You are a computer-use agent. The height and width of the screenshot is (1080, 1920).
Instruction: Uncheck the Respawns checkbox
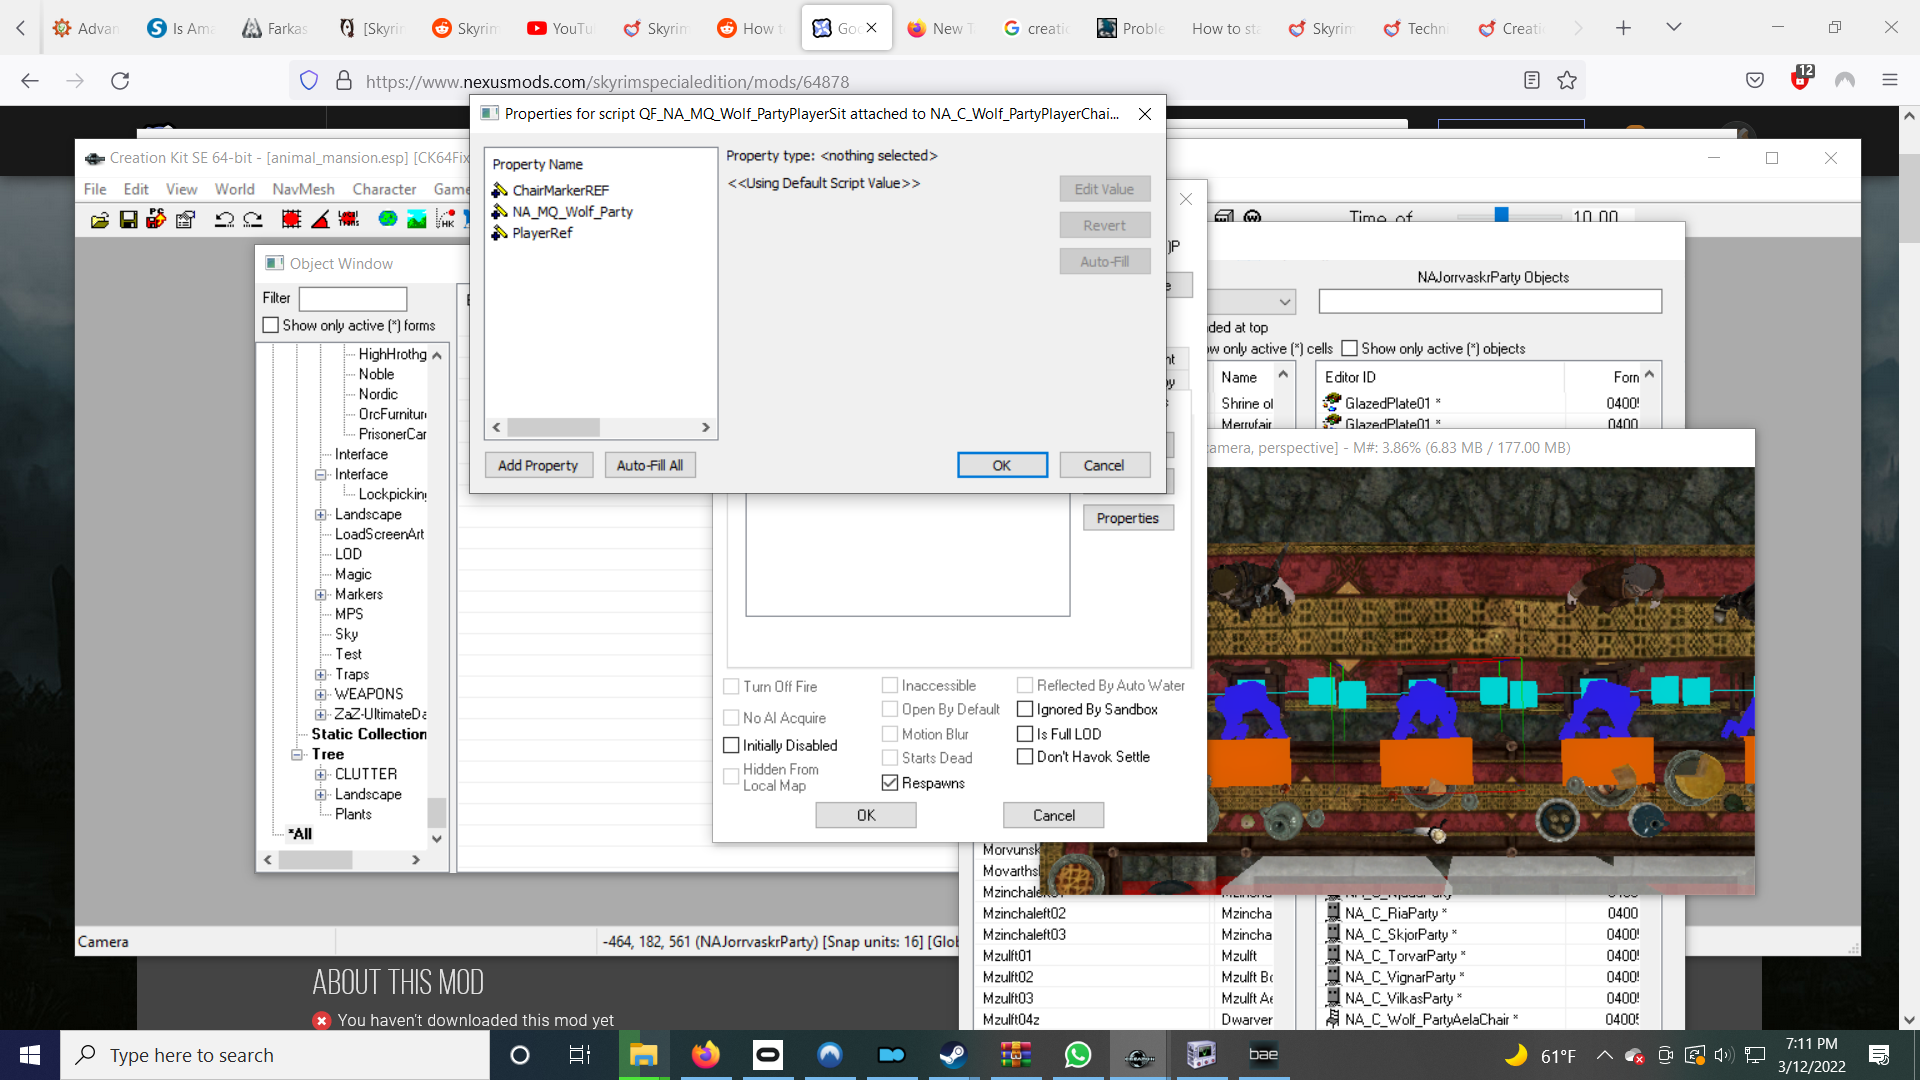click(x=890, y=783)
